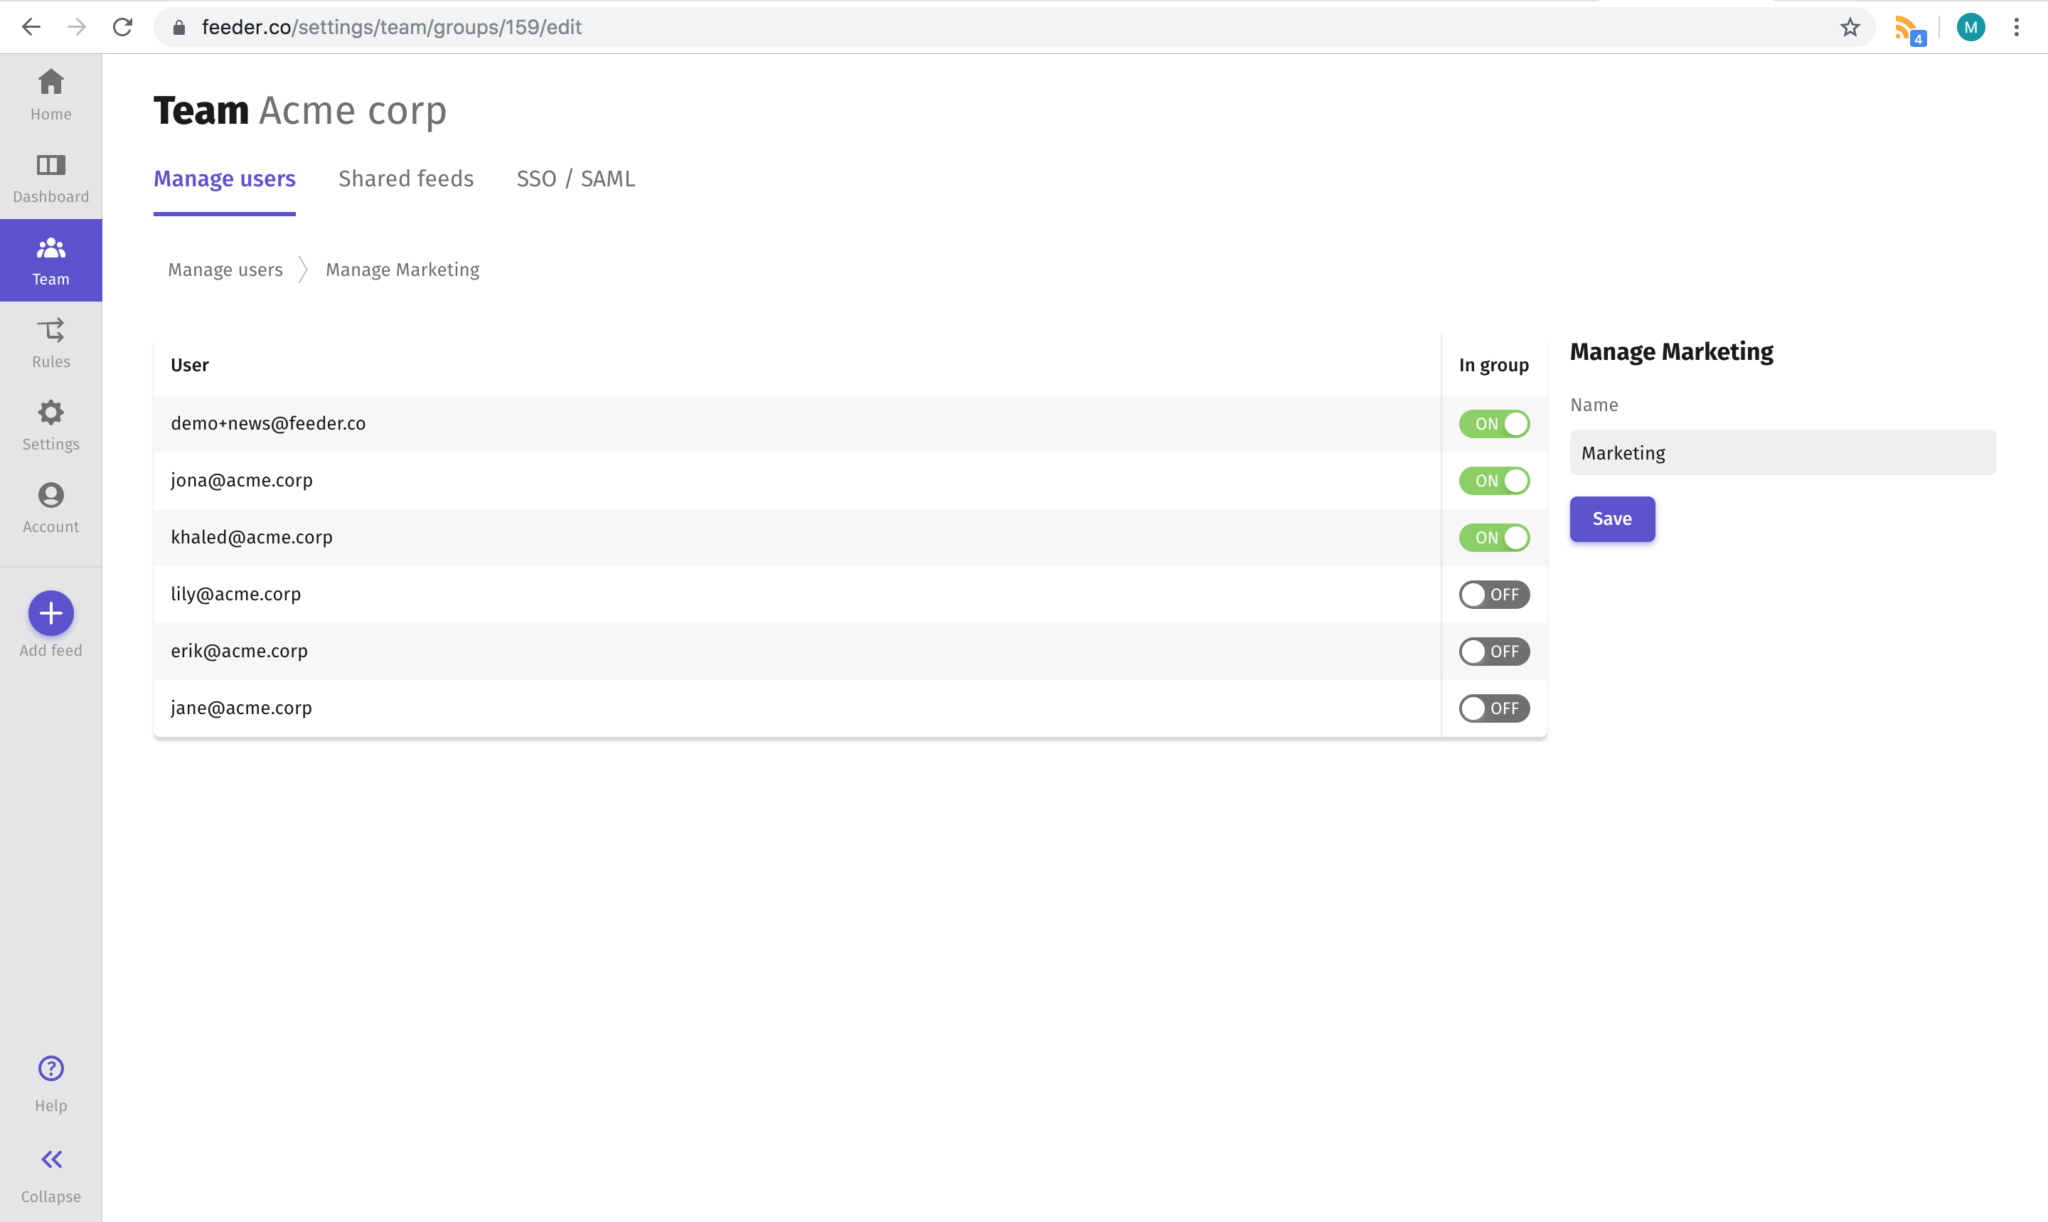2048x1222 pixels.
Task: Go back via Manage users breadcrumb
Action: pyautogui.click(x=225, y=269)
